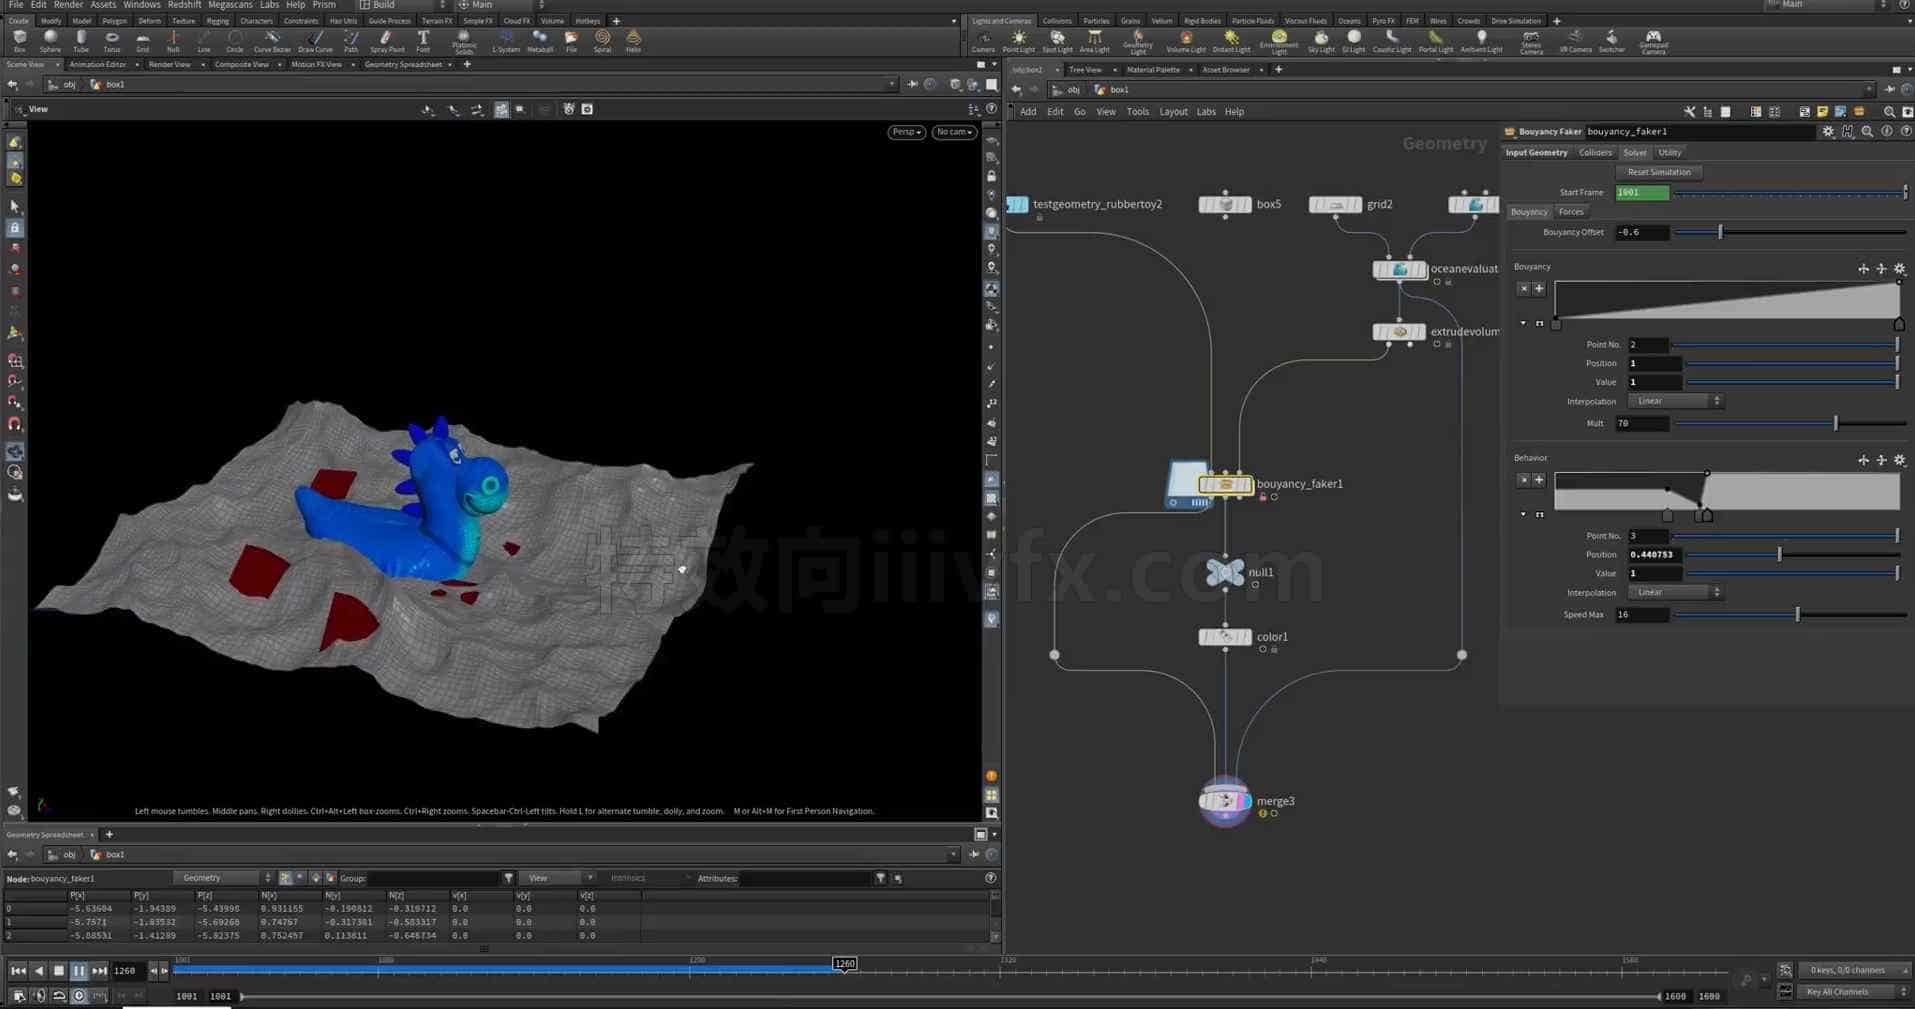
Task: Toggle the timeline loop playback mode
Action: pyautogui.click(x=59, y=996)
